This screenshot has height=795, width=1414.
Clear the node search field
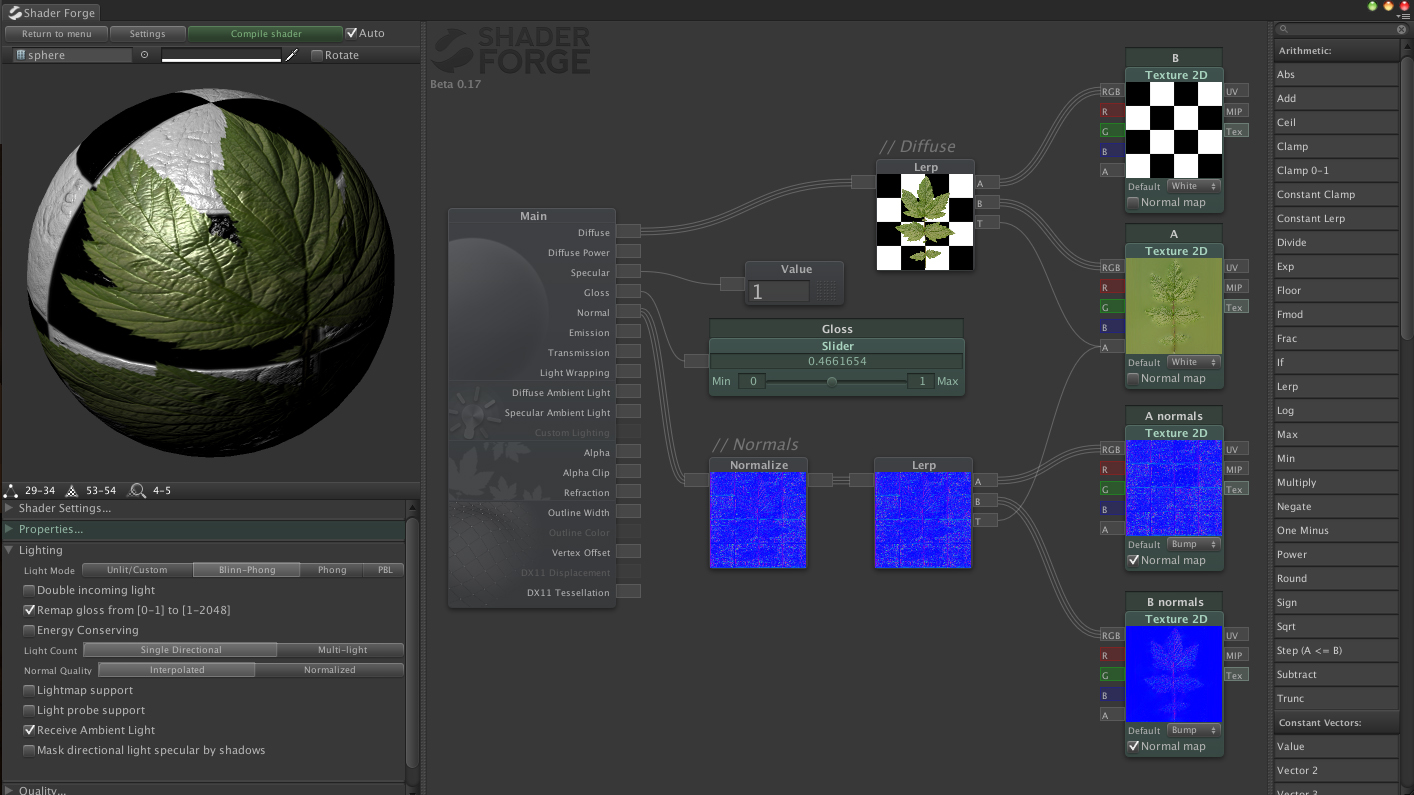pos(1401,30)
